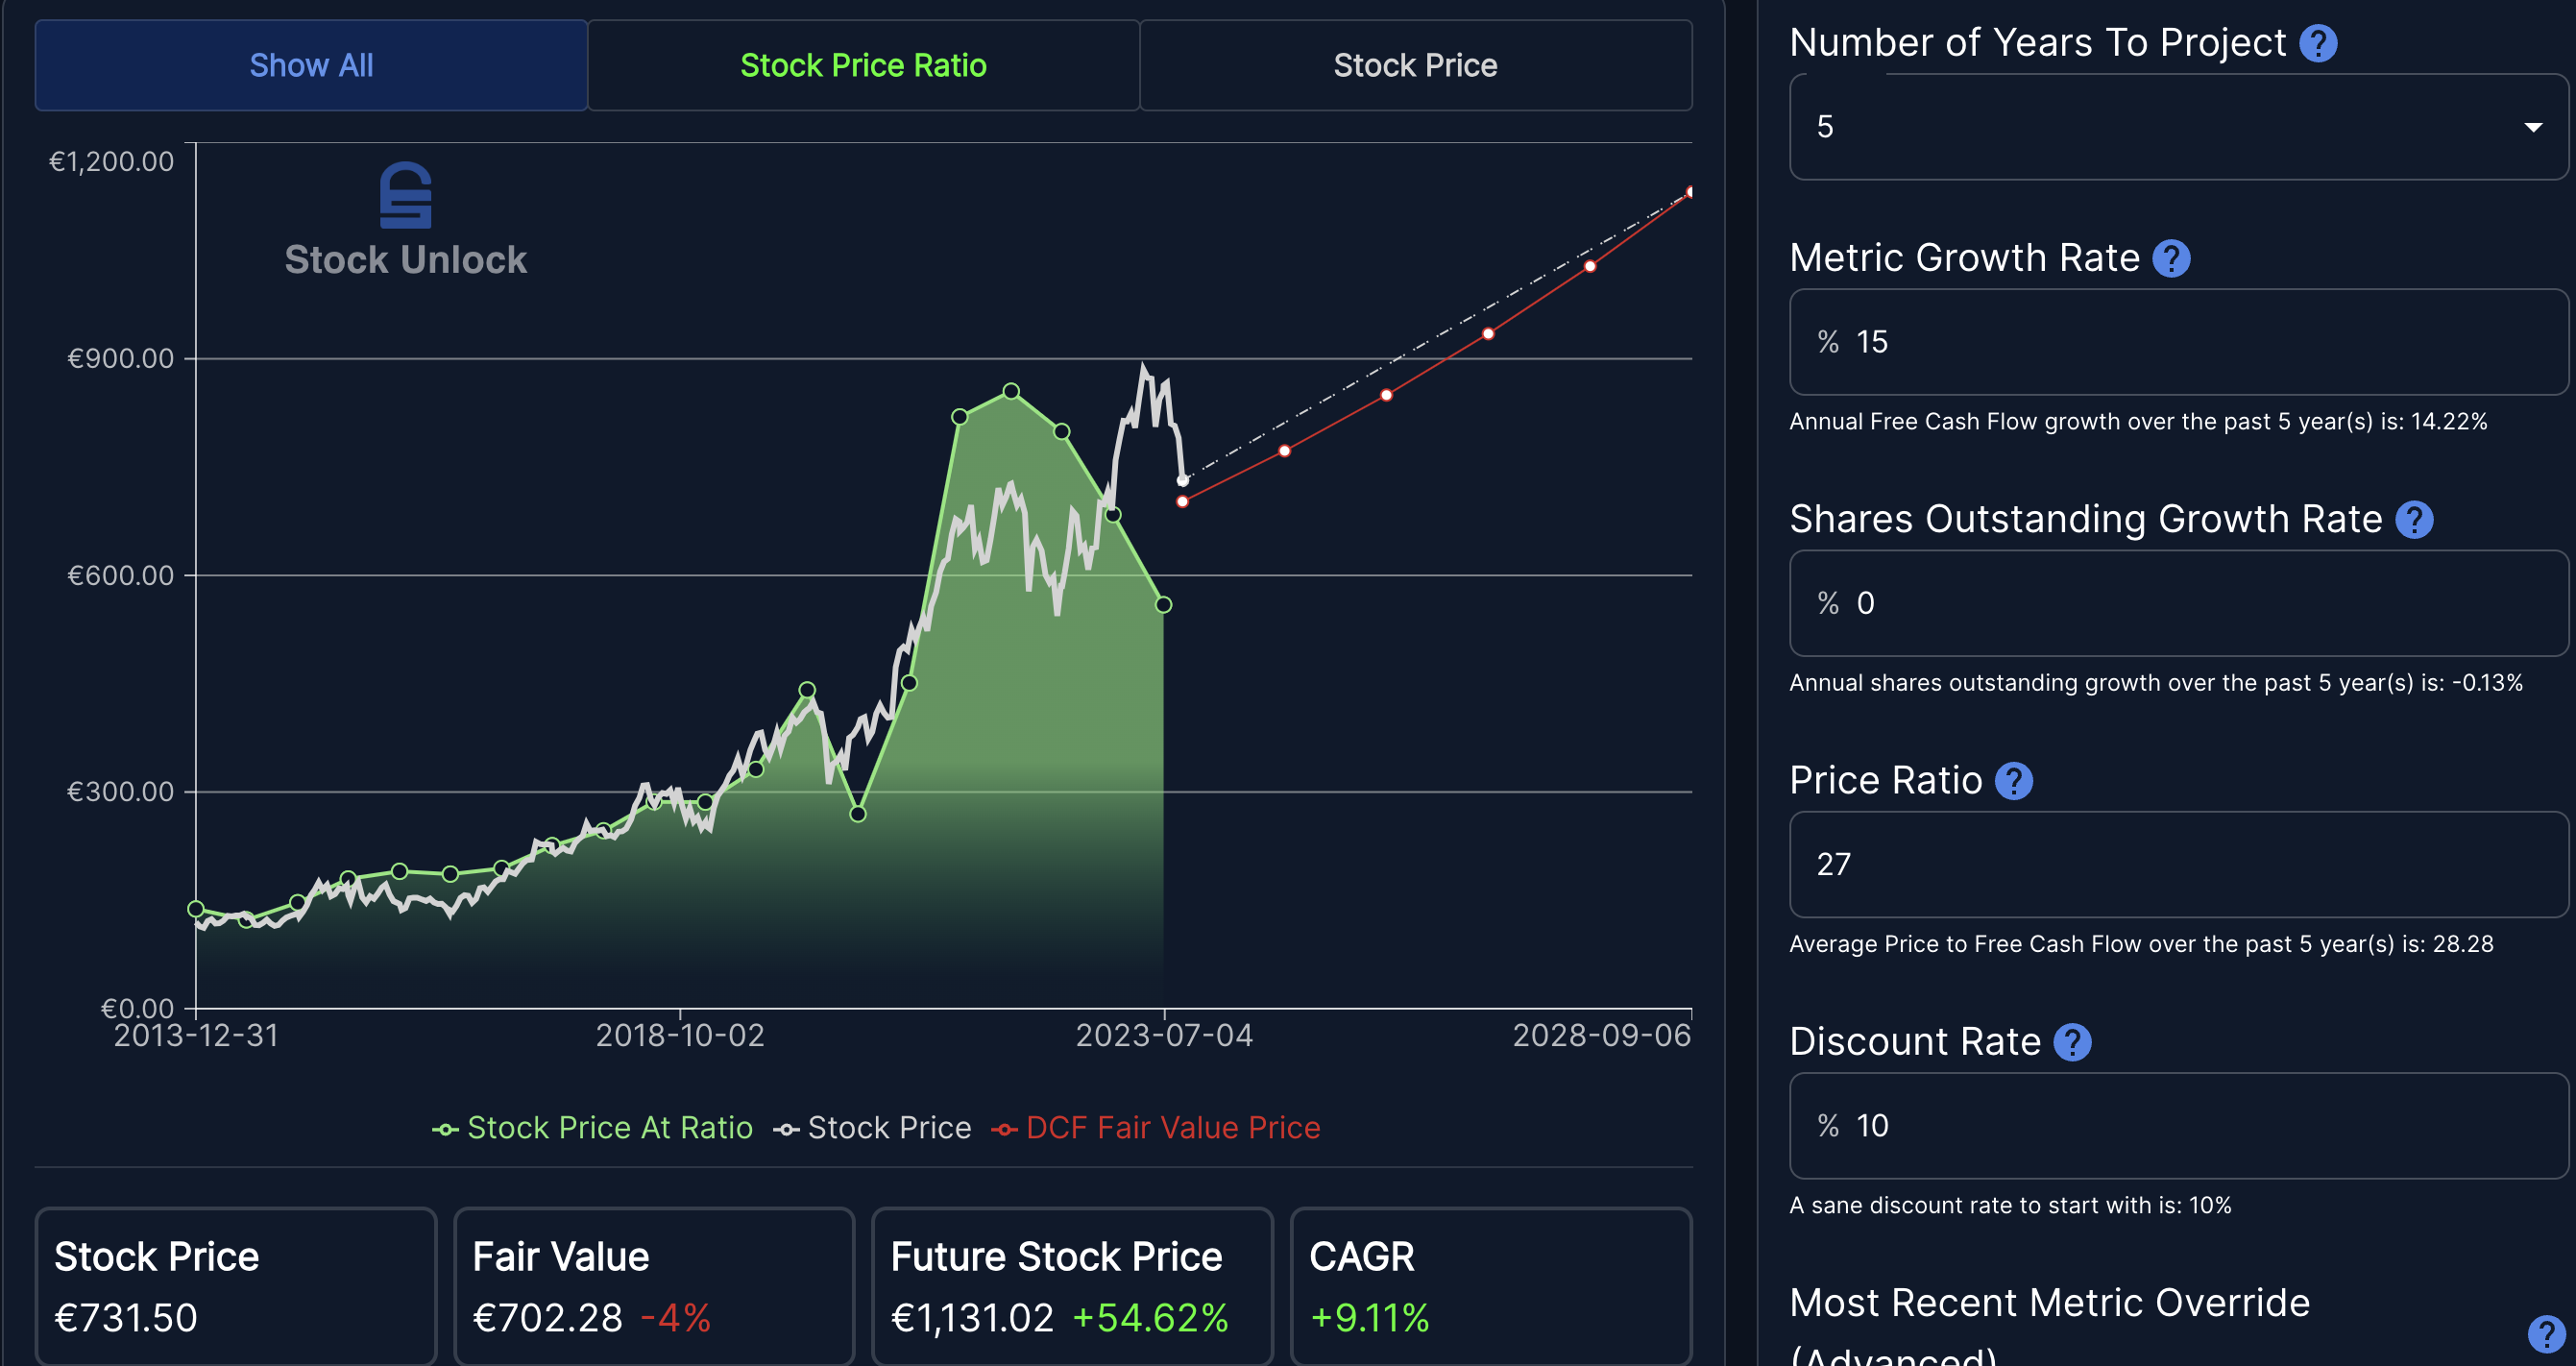Toggle the Stock Price legend series
The width and height of the screenshot is (2576, 1366).
point(872,1128)
